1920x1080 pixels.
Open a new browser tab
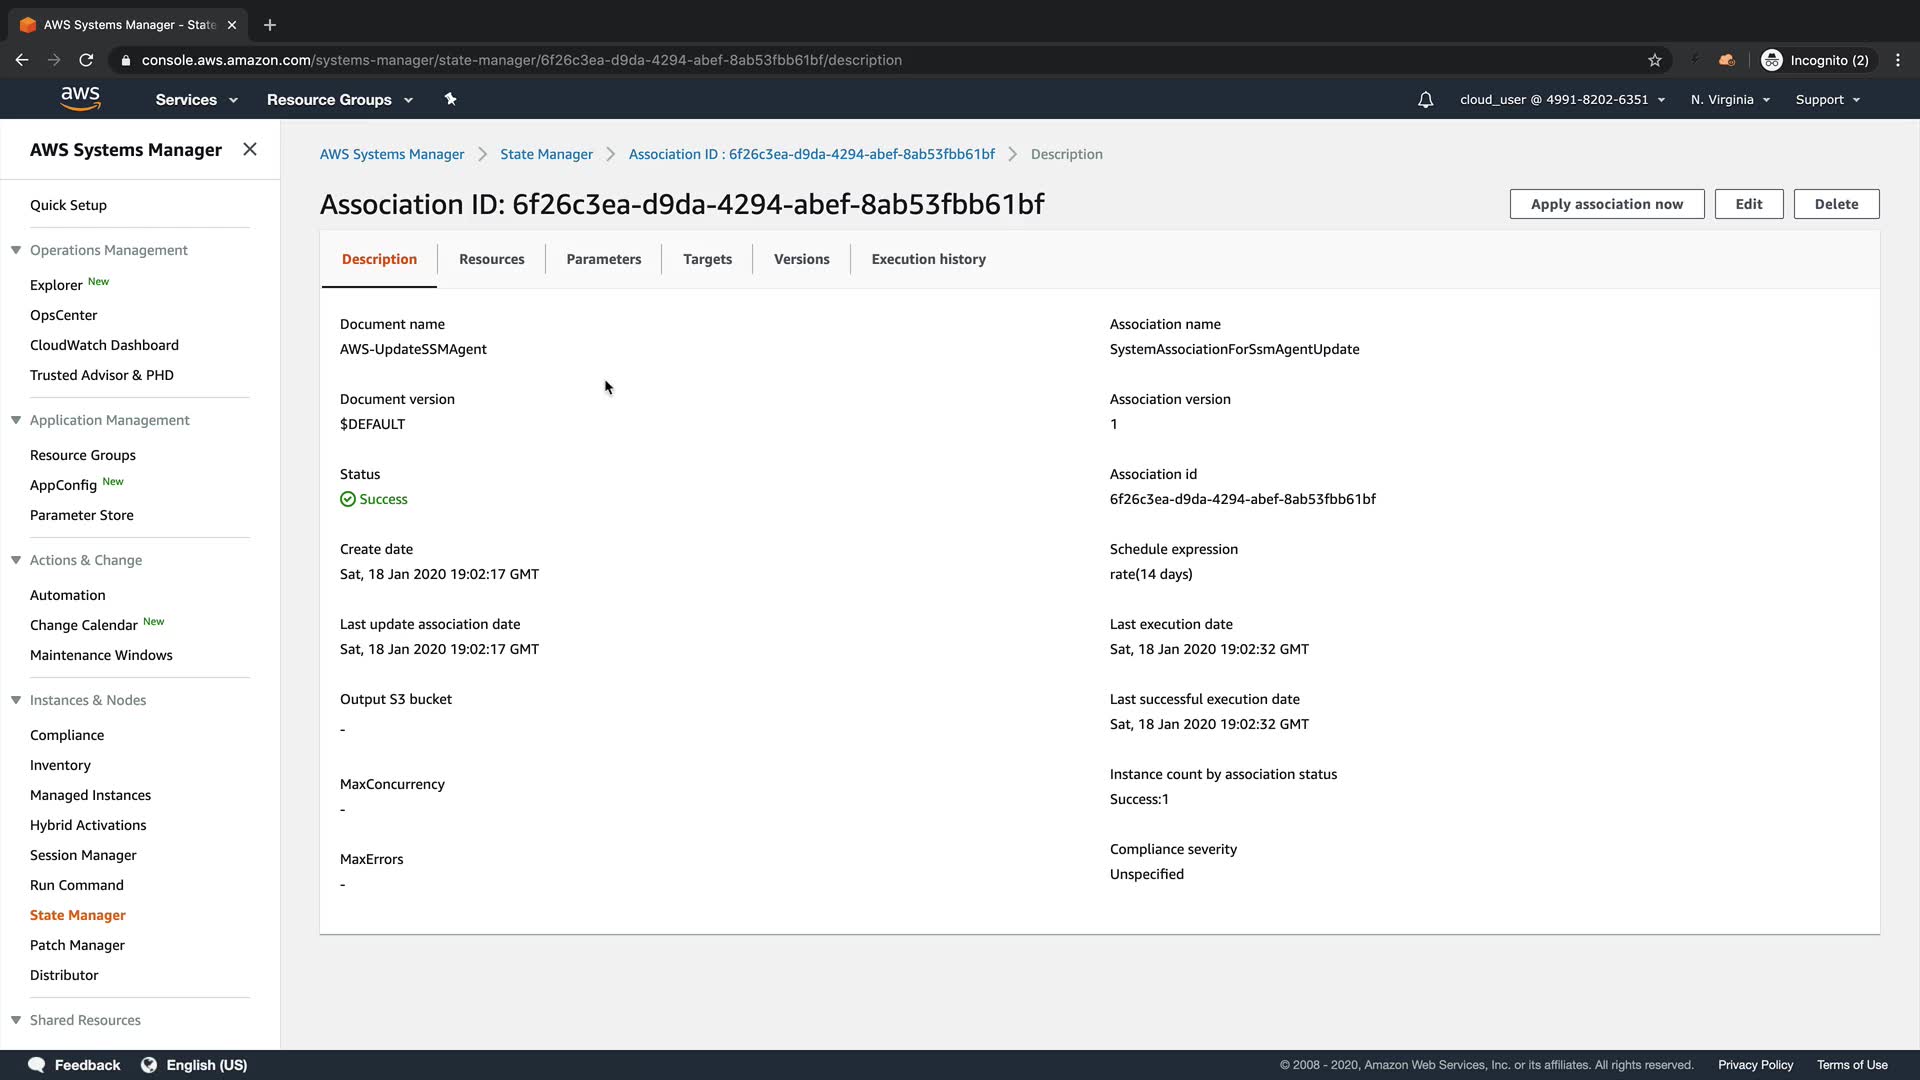click(x=270, y=25)
